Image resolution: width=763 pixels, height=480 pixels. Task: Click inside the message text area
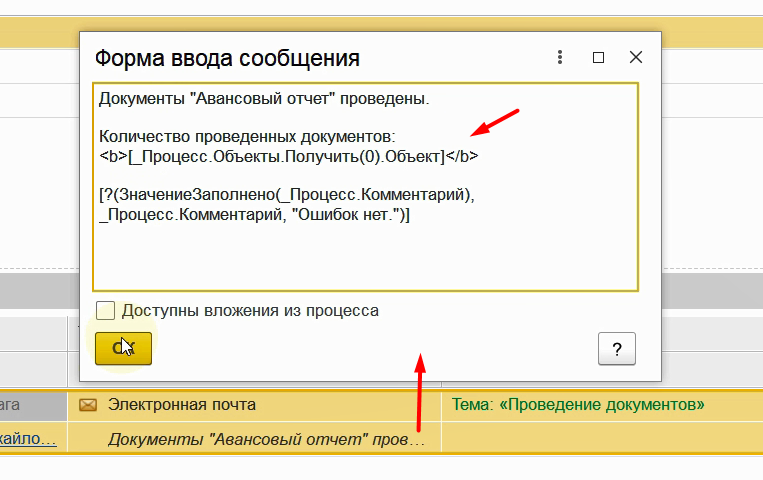365,187
